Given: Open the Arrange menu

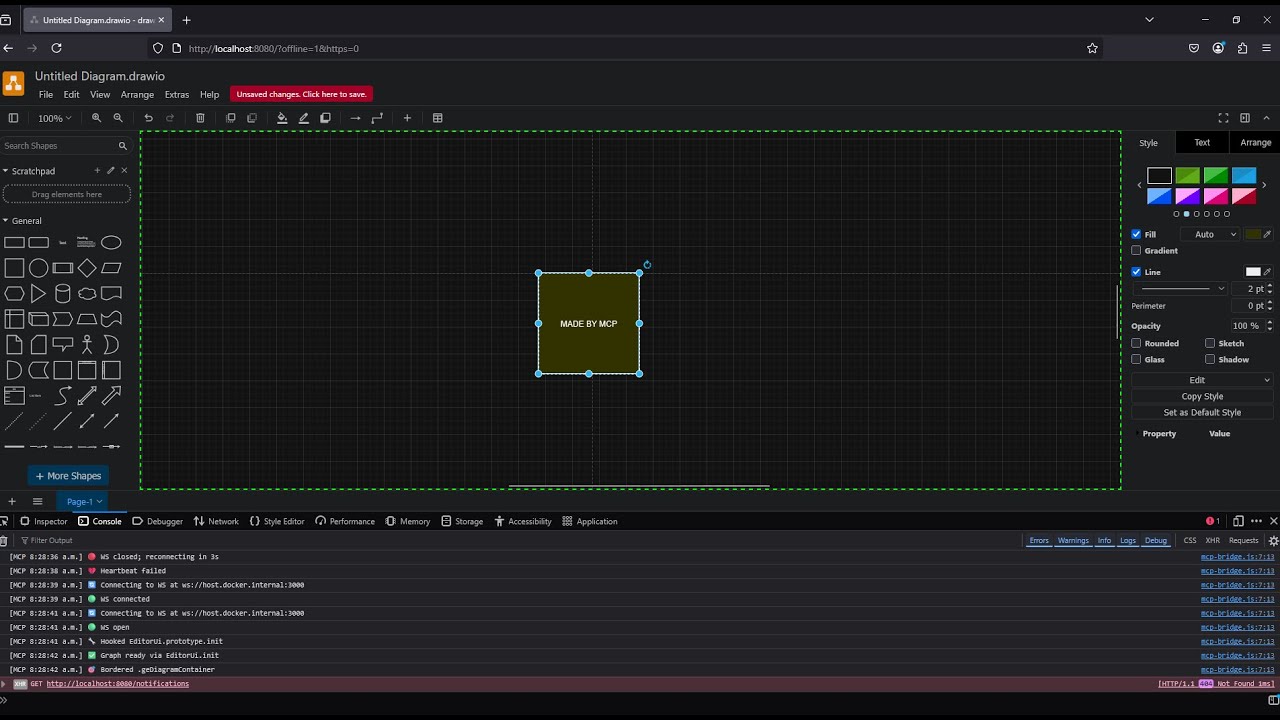Looking at the screenshot, I should coord(137,95).
